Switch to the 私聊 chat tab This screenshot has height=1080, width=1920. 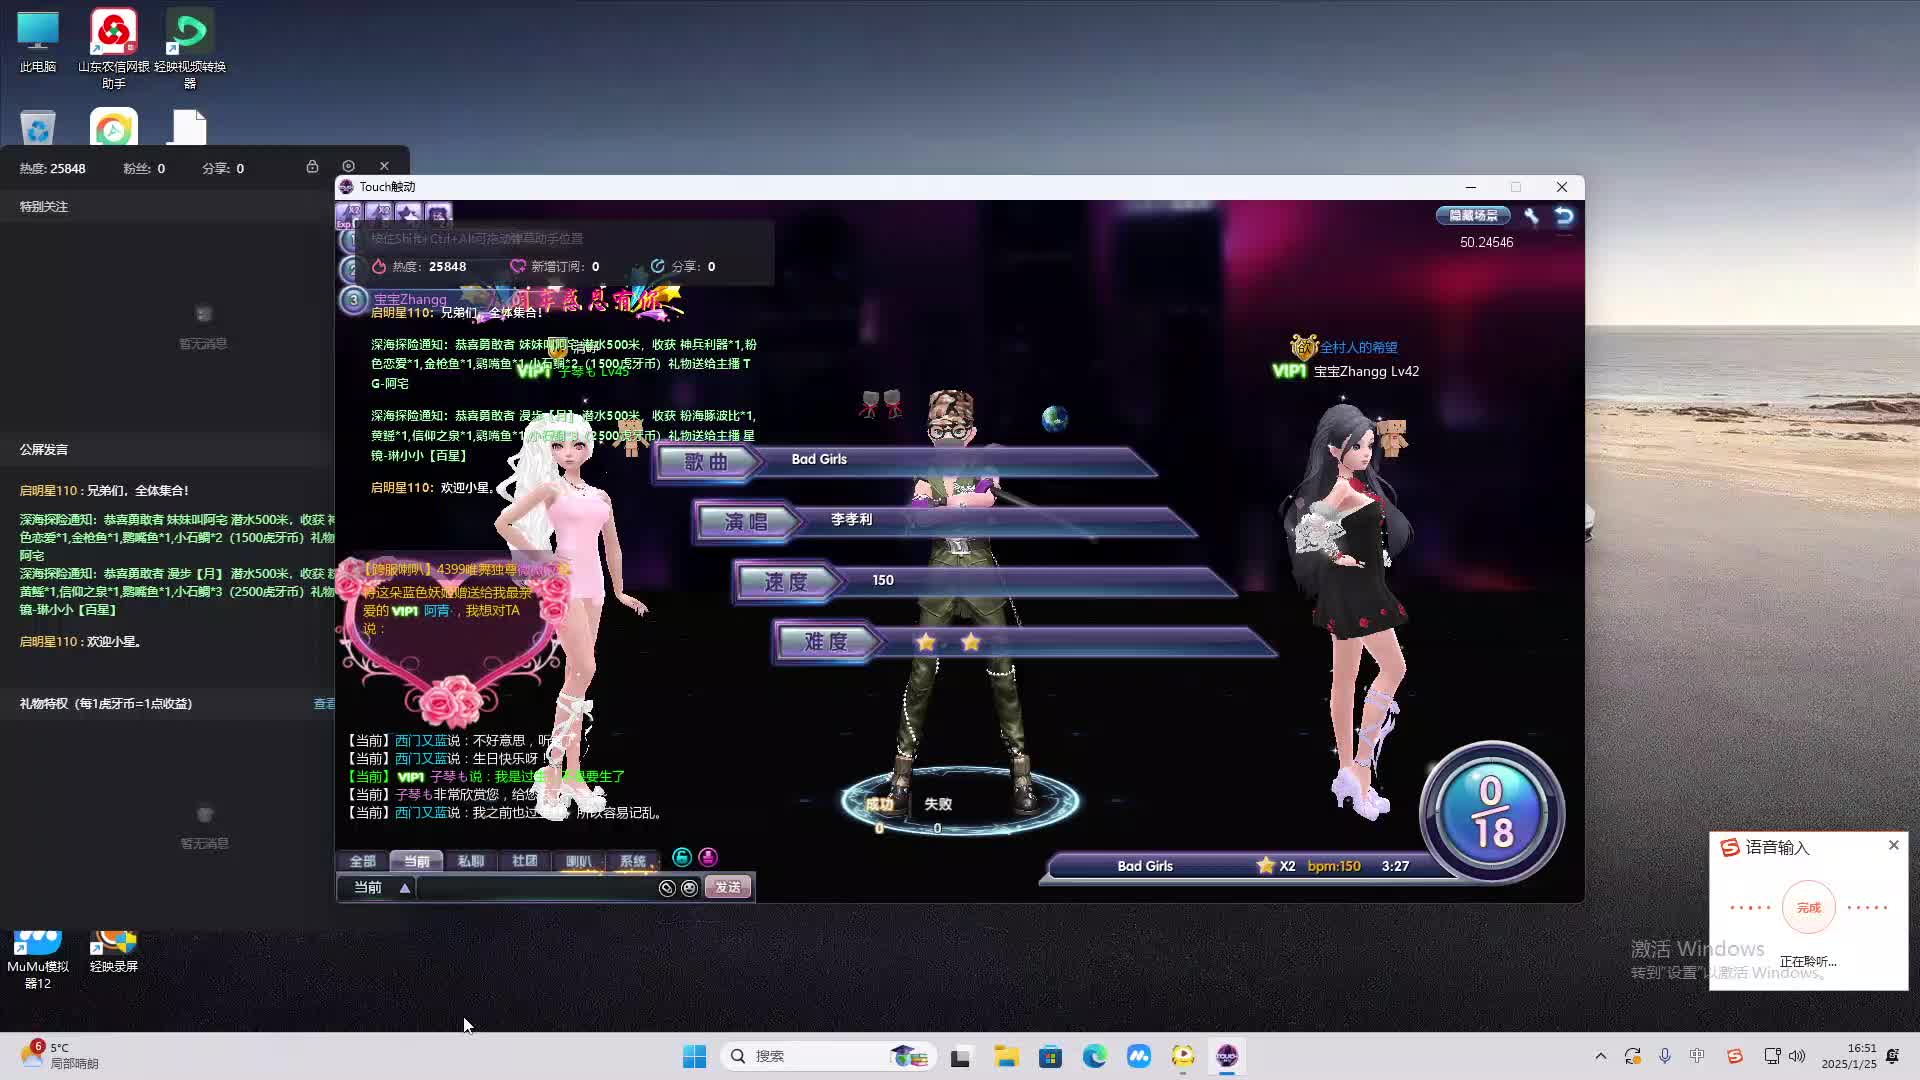pyautogui.click(x=470, y=861)
